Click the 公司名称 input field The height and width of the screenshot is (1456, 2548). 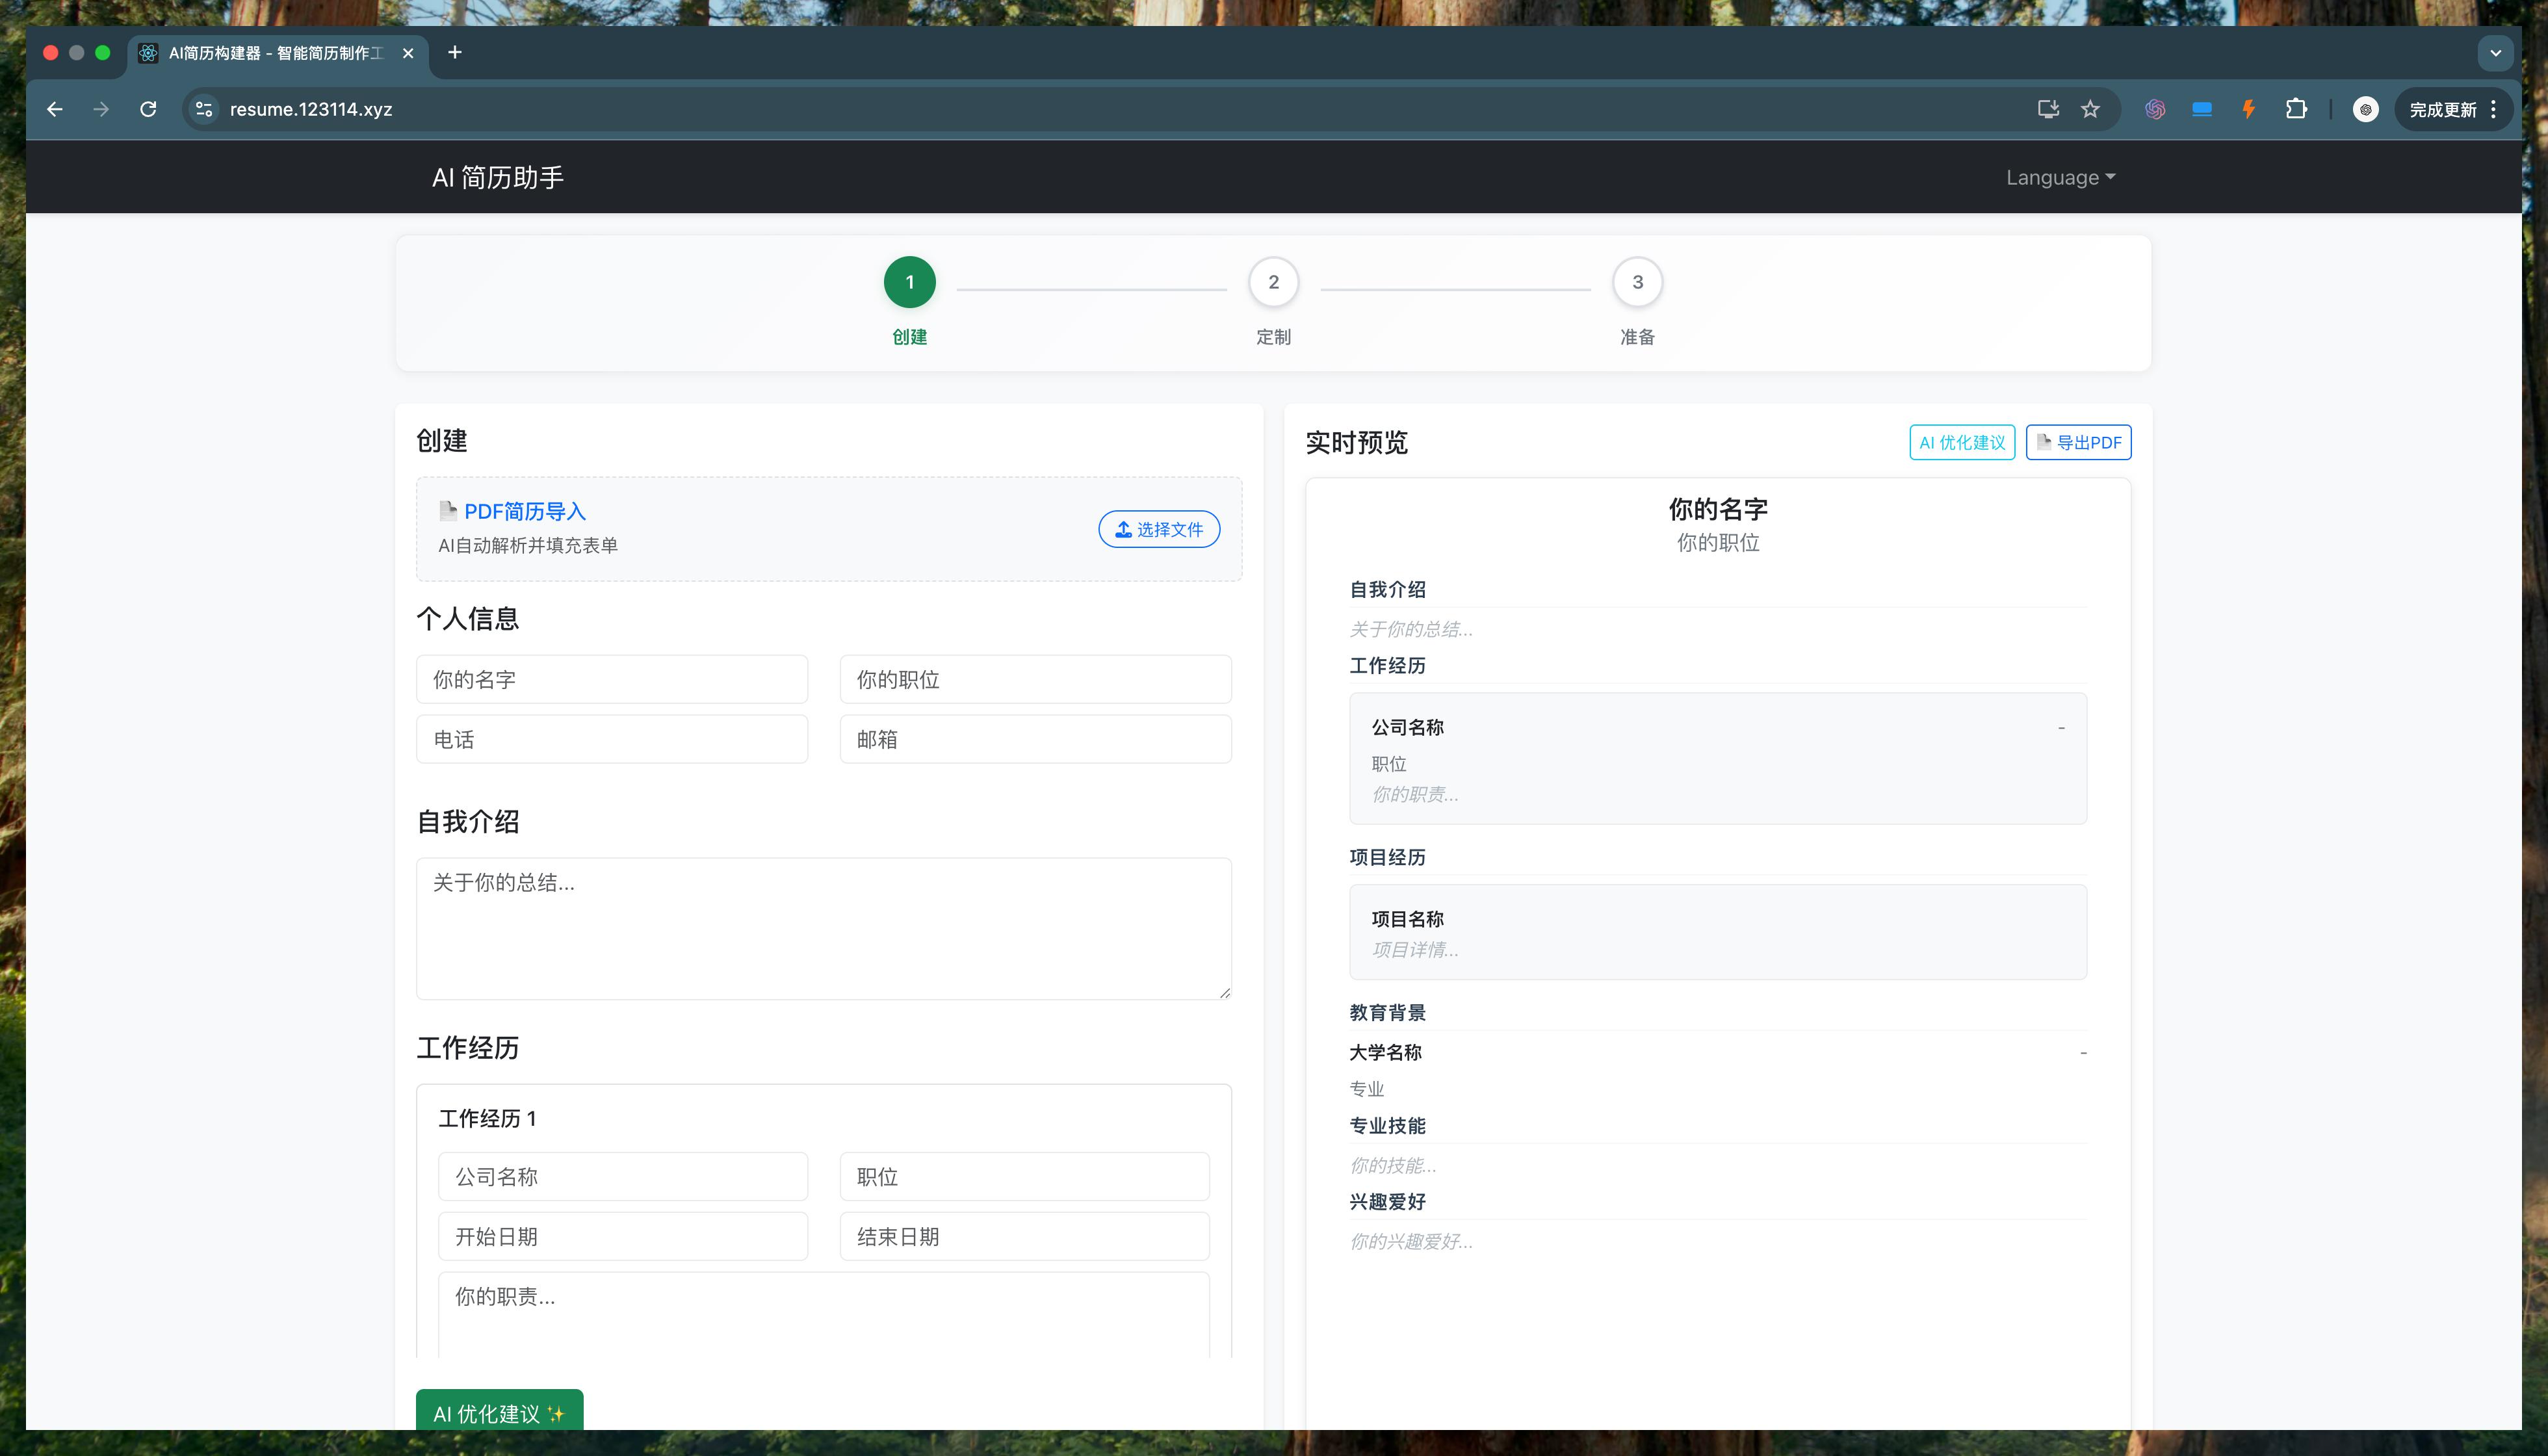(623, 1176)
